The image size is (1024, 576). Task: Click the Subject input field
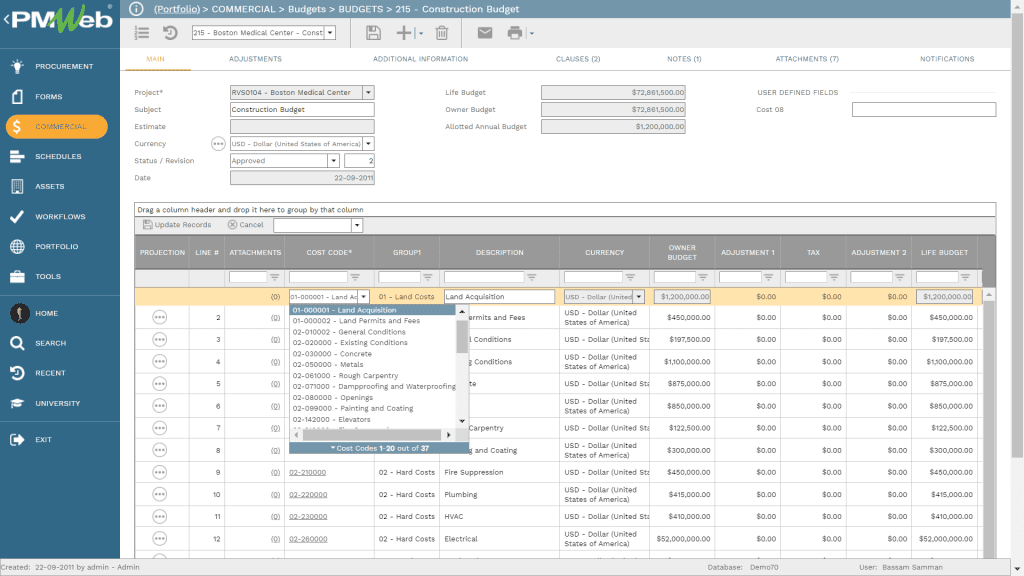[302, 110]
